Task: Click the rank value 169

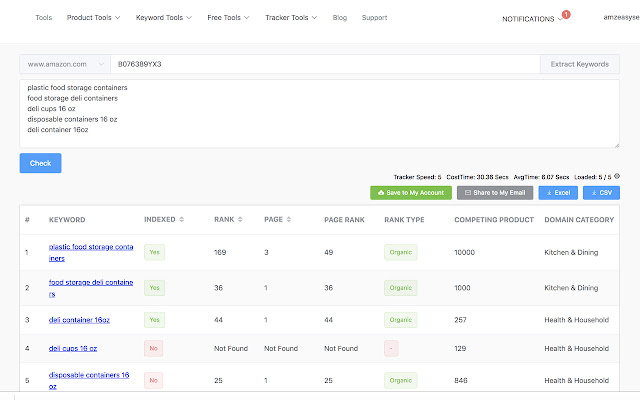Action: tap(220, 252)
